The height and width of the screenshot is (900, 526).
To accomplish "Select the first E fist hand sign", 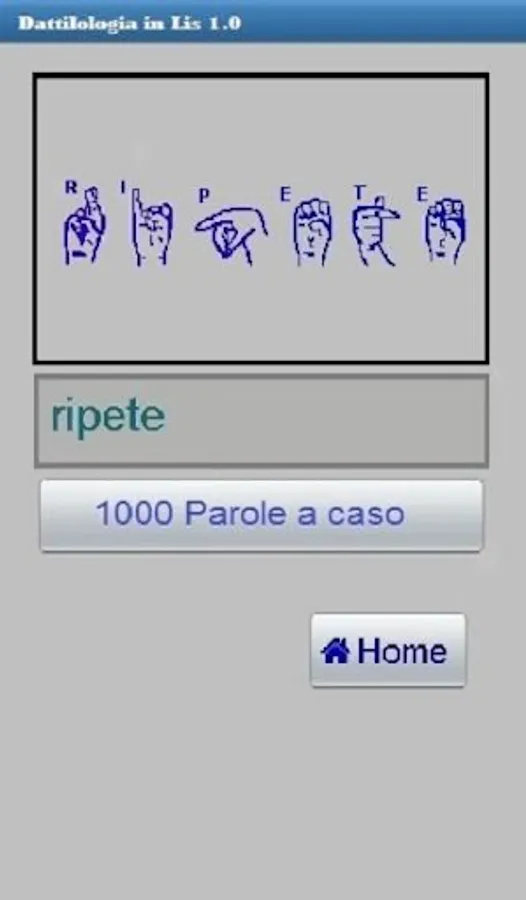I will (x=312, y=232).
